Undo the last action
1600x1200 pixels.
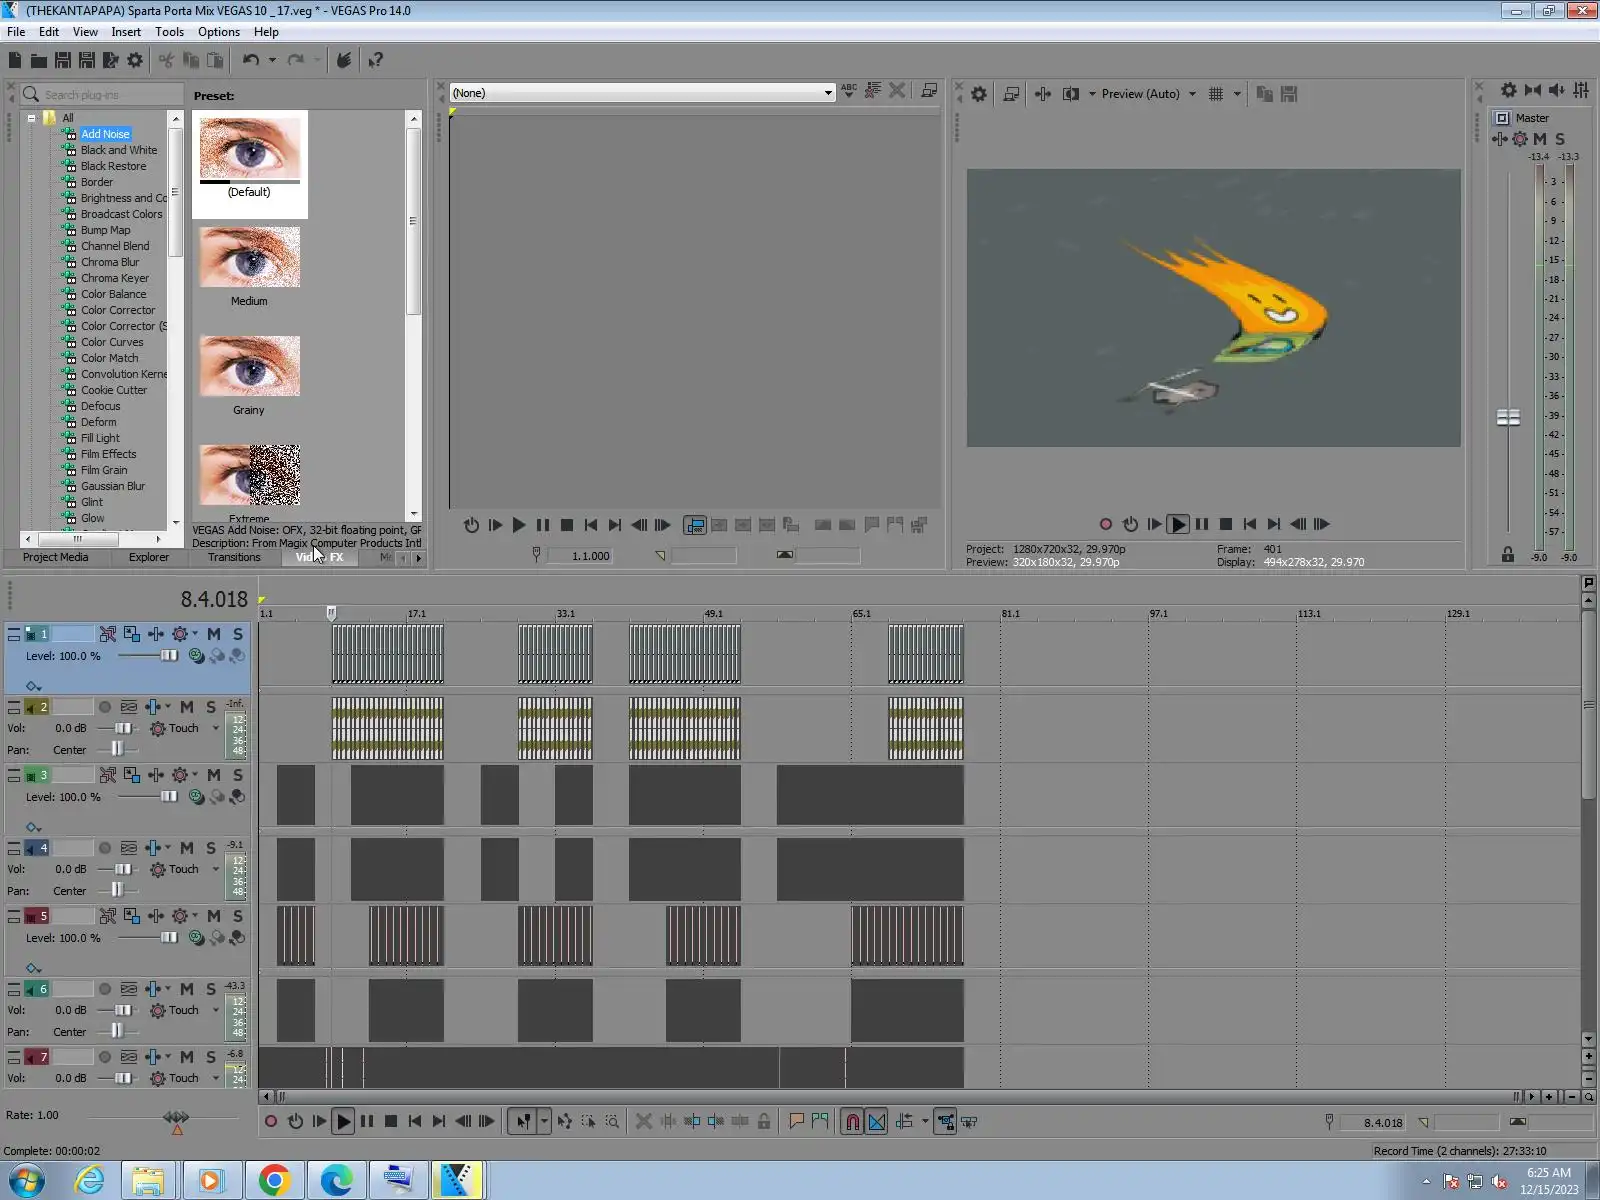pyautogui.click(x=250, y=60)
